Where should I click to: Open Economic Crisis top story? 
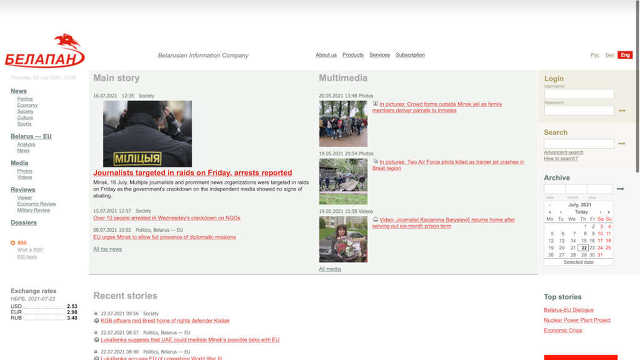[x=563, y=331]
